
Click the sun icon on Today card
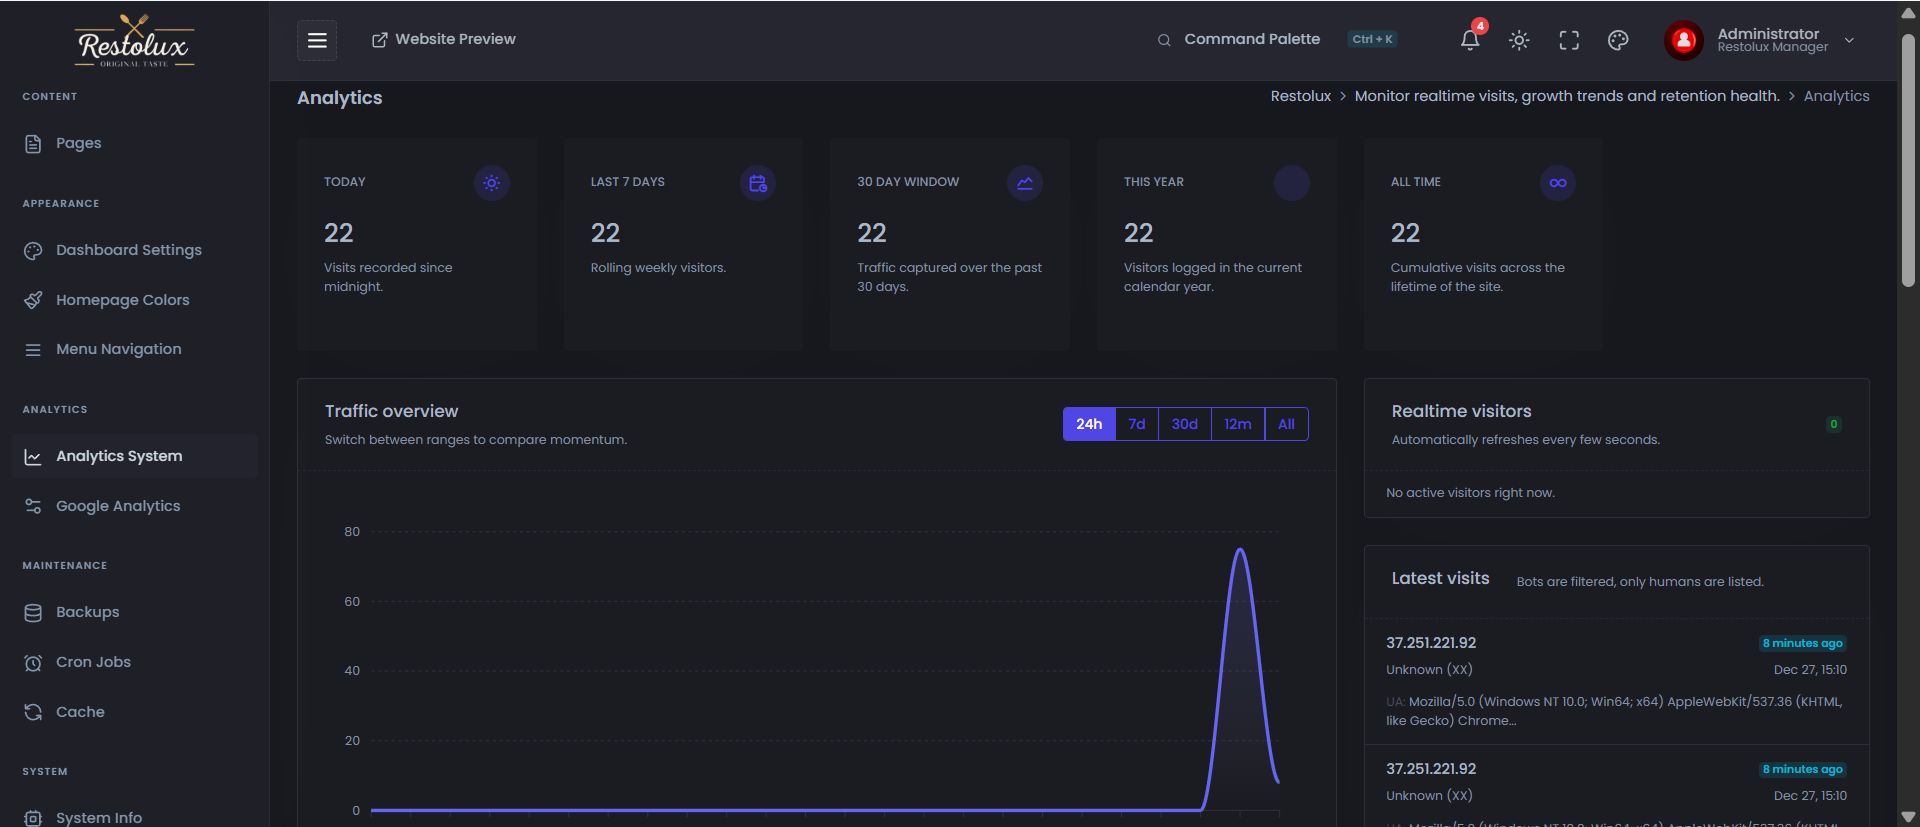[491, 183]
